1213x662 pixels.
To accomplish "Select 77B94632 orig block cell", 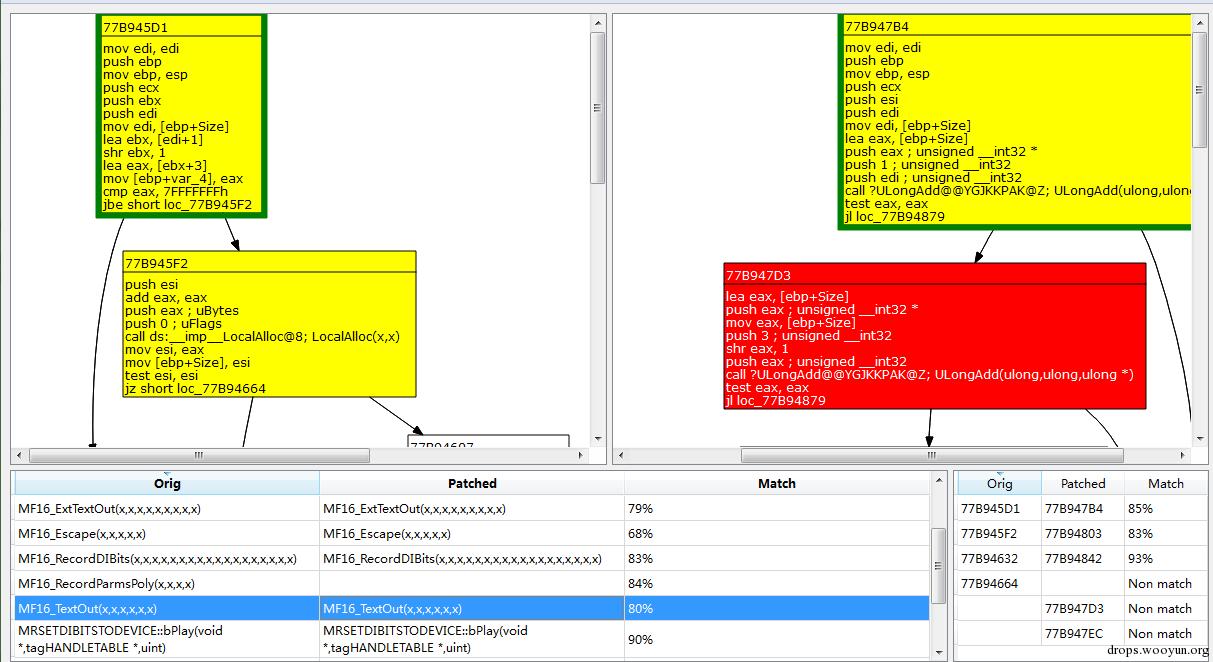I will 999,558.
